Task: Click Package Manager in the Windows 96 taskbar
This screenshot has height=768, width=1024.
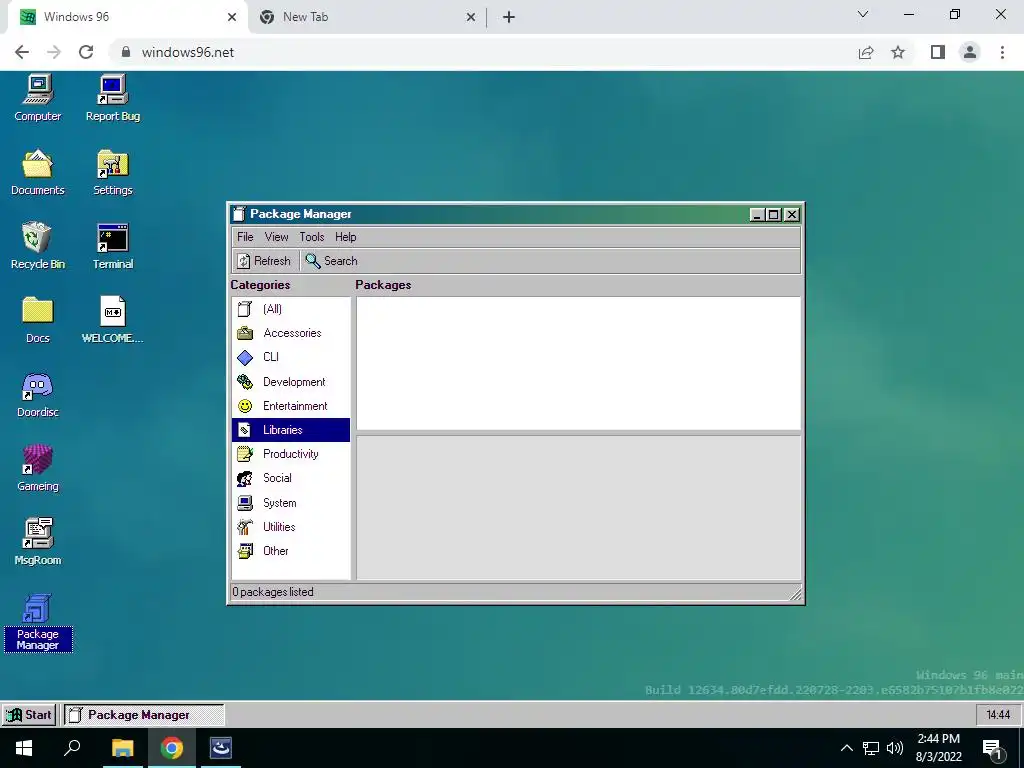Action: click(x=144, y=715)
